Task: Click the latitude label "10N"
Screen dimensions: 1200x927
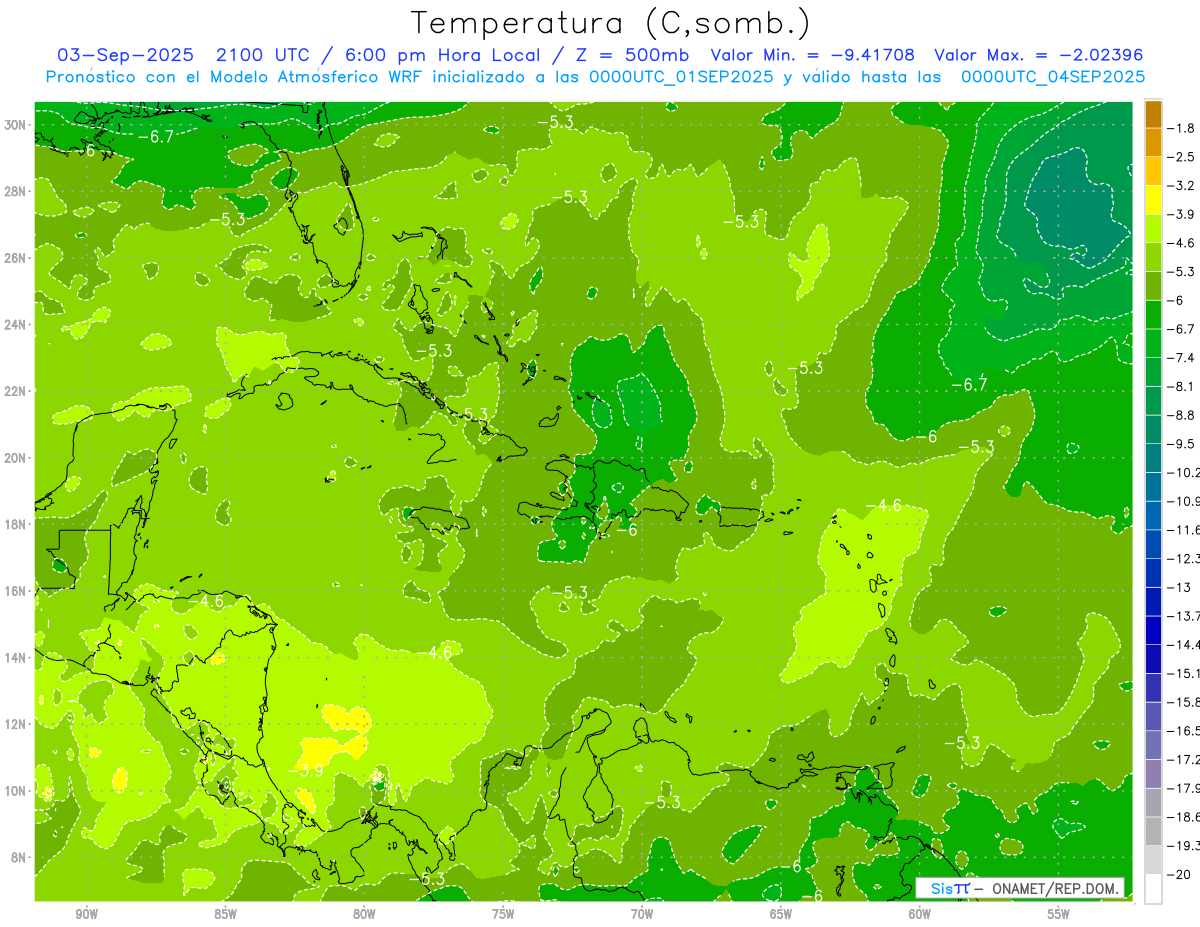Action: click(15, 791)
